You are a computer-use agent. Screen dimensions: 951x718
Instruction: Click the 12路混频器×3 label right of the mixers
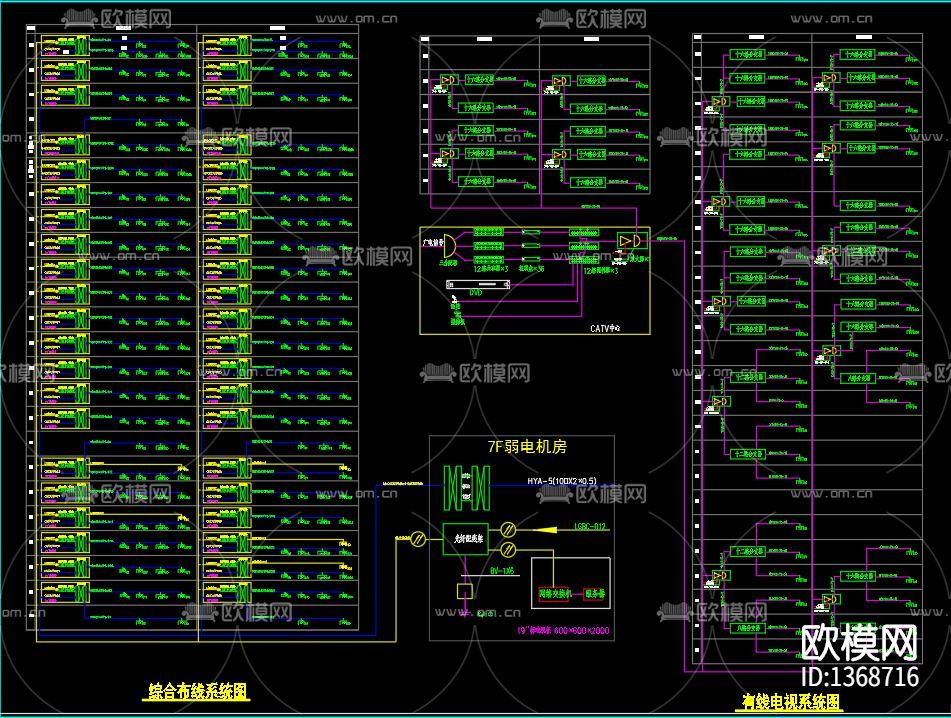pos(600,271)
